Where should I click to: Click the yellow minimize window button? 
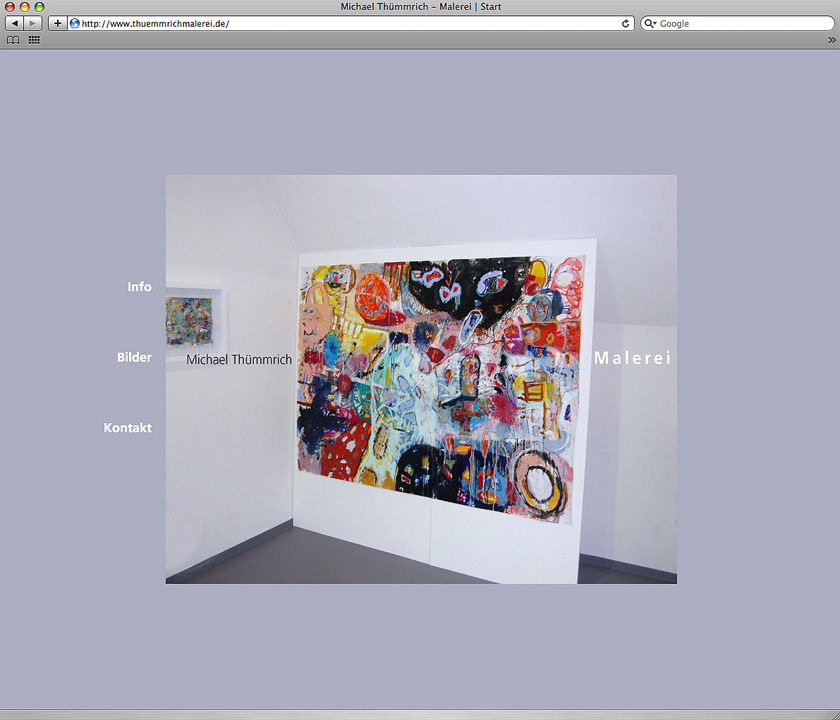(x=25, y=7)
